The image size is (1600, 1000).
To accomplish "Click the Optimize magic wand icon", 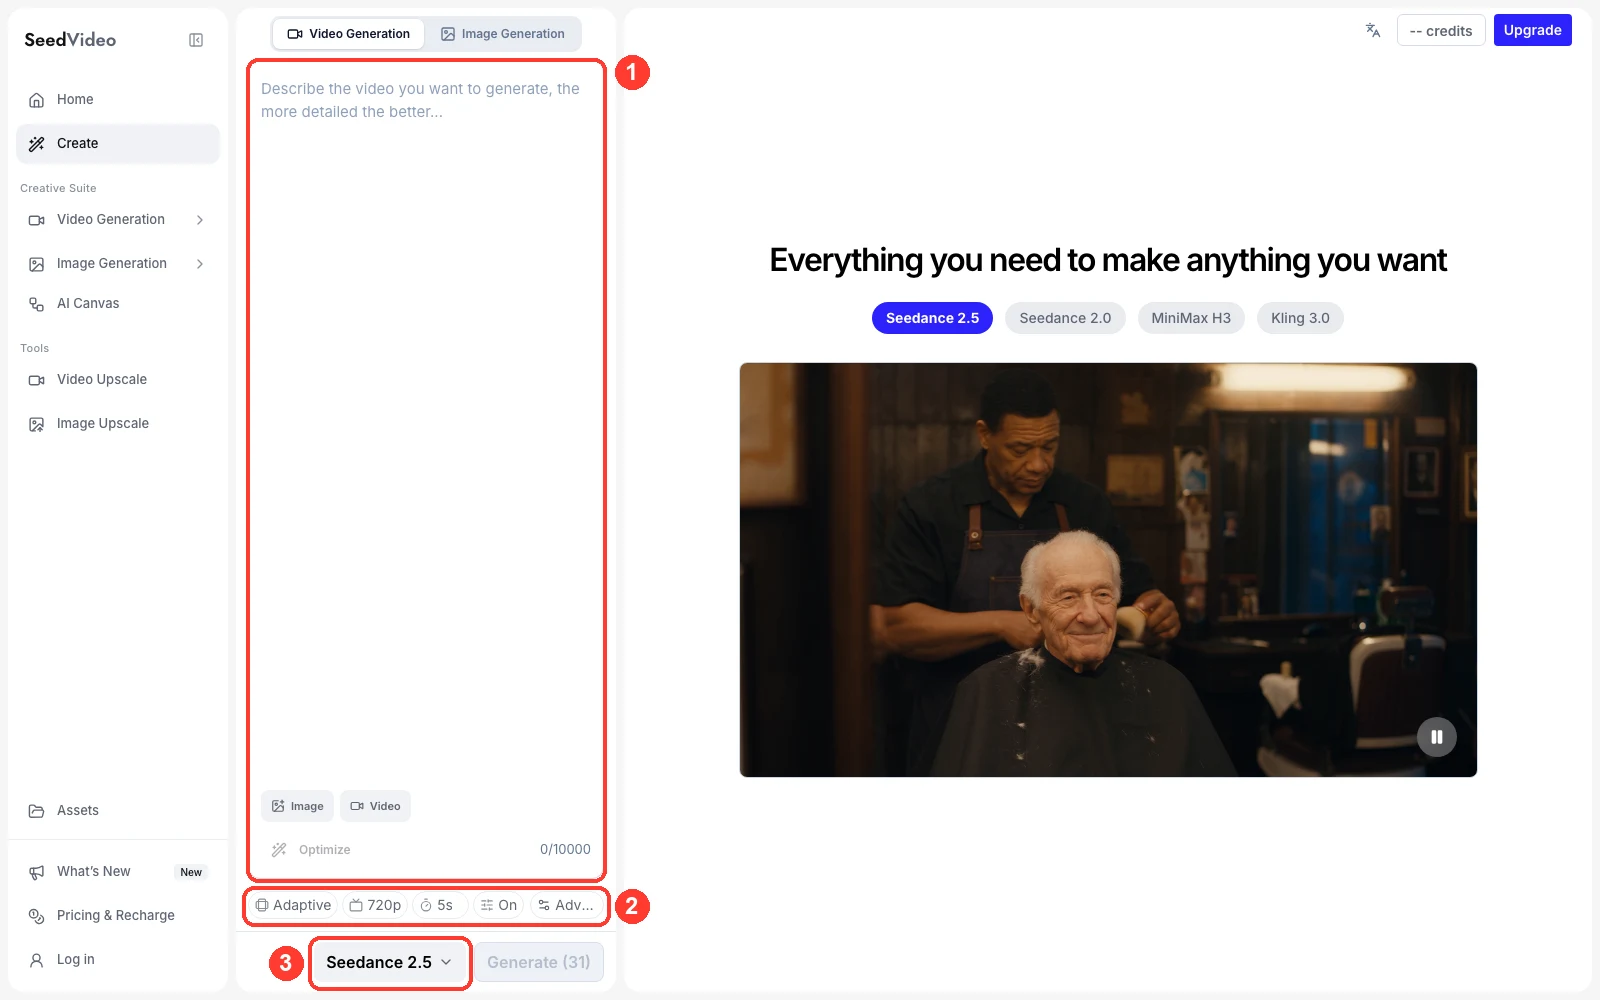I will pyautogui.click(x=279, y=850).
